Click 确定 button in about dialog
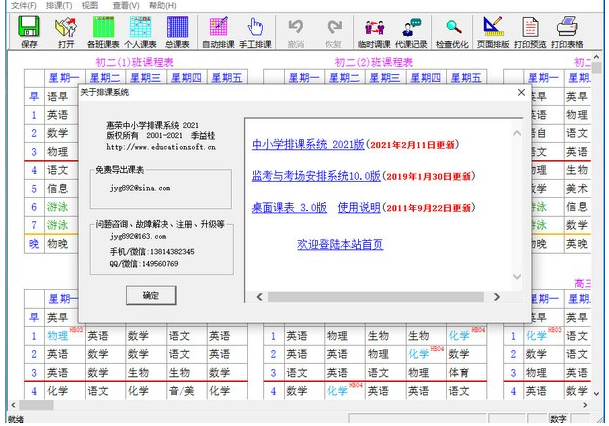 (151, 296)
